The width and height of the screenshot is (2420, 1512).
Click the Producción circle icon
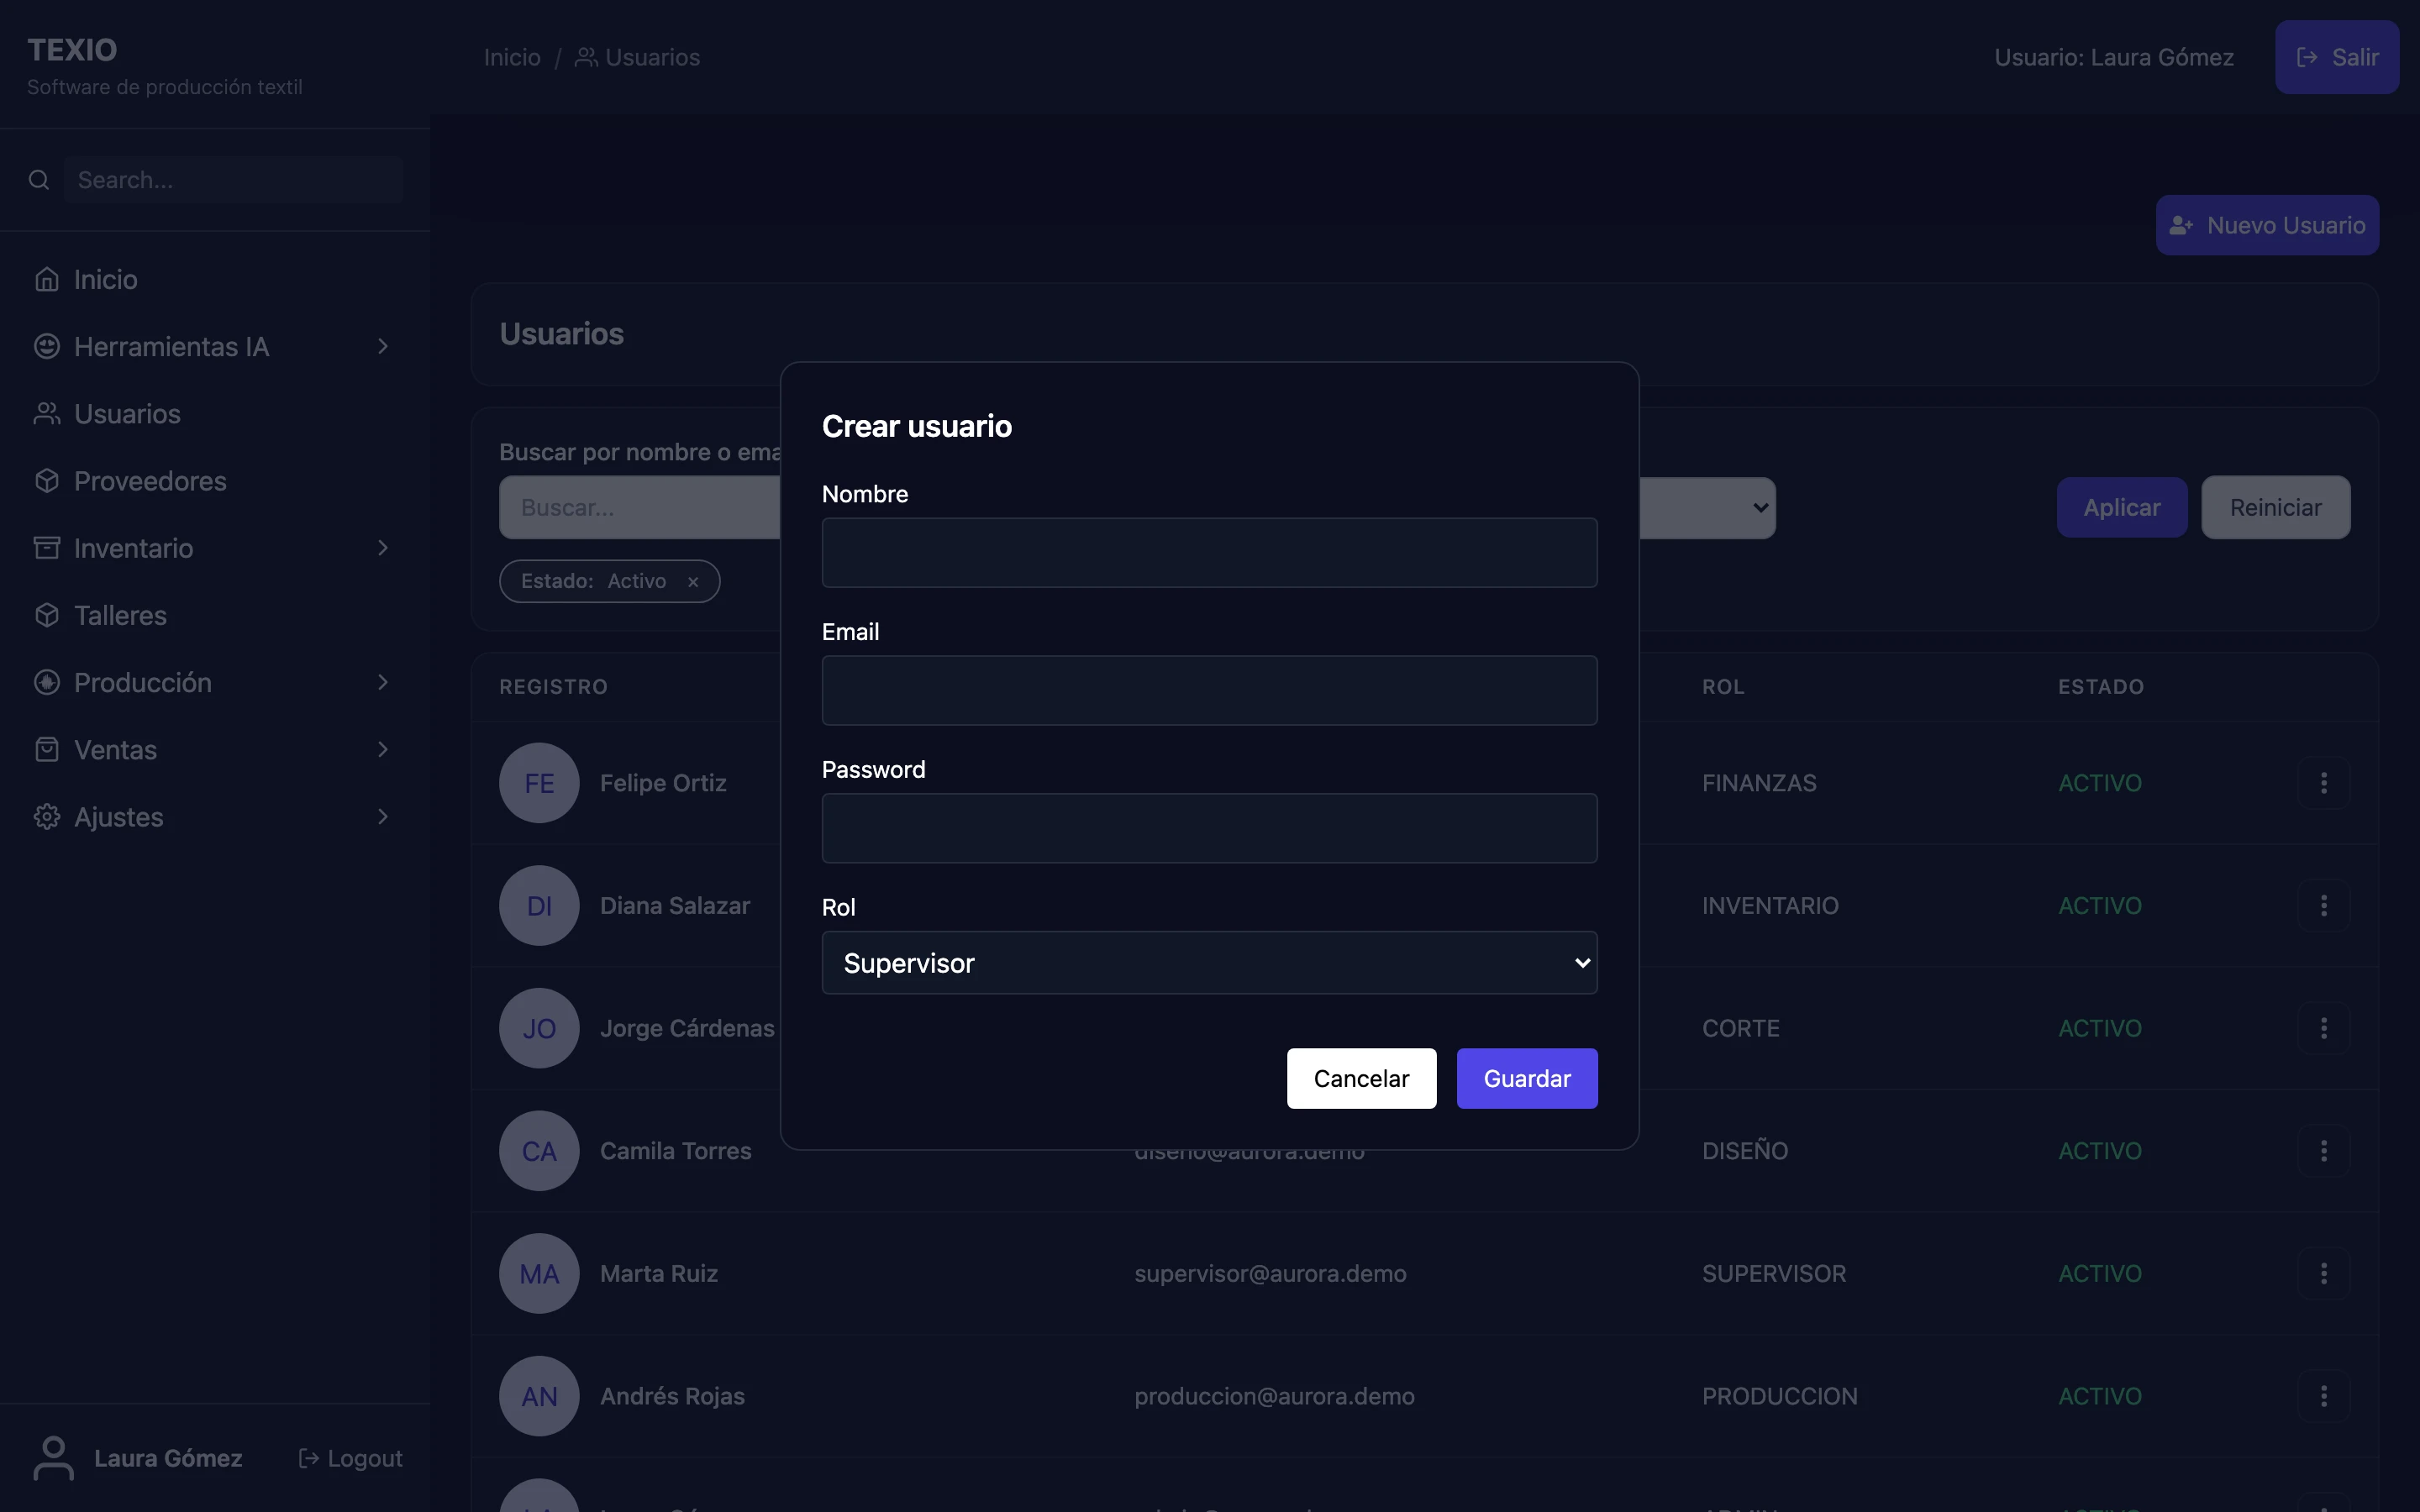[47, 682]
